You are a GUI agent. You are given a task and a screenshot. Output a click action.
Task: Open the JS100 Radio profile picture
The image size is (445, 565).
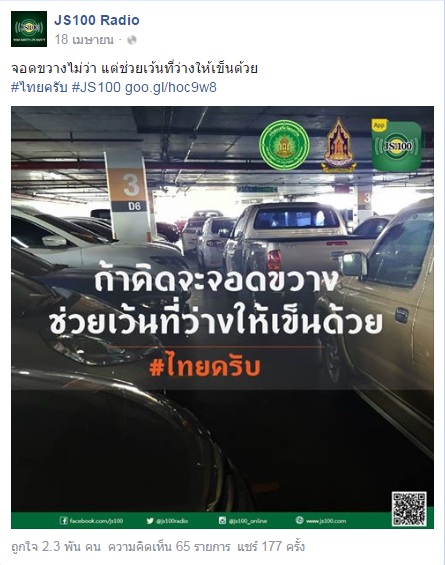29,29
